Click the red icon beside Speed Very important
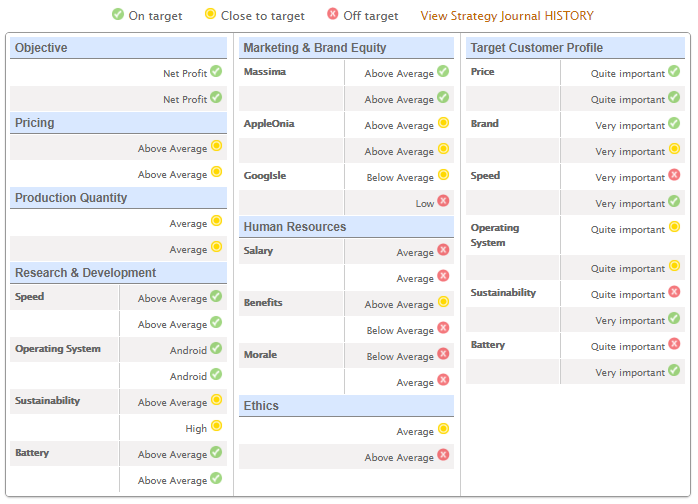This screenshot has width=698, height=504. 674,176
